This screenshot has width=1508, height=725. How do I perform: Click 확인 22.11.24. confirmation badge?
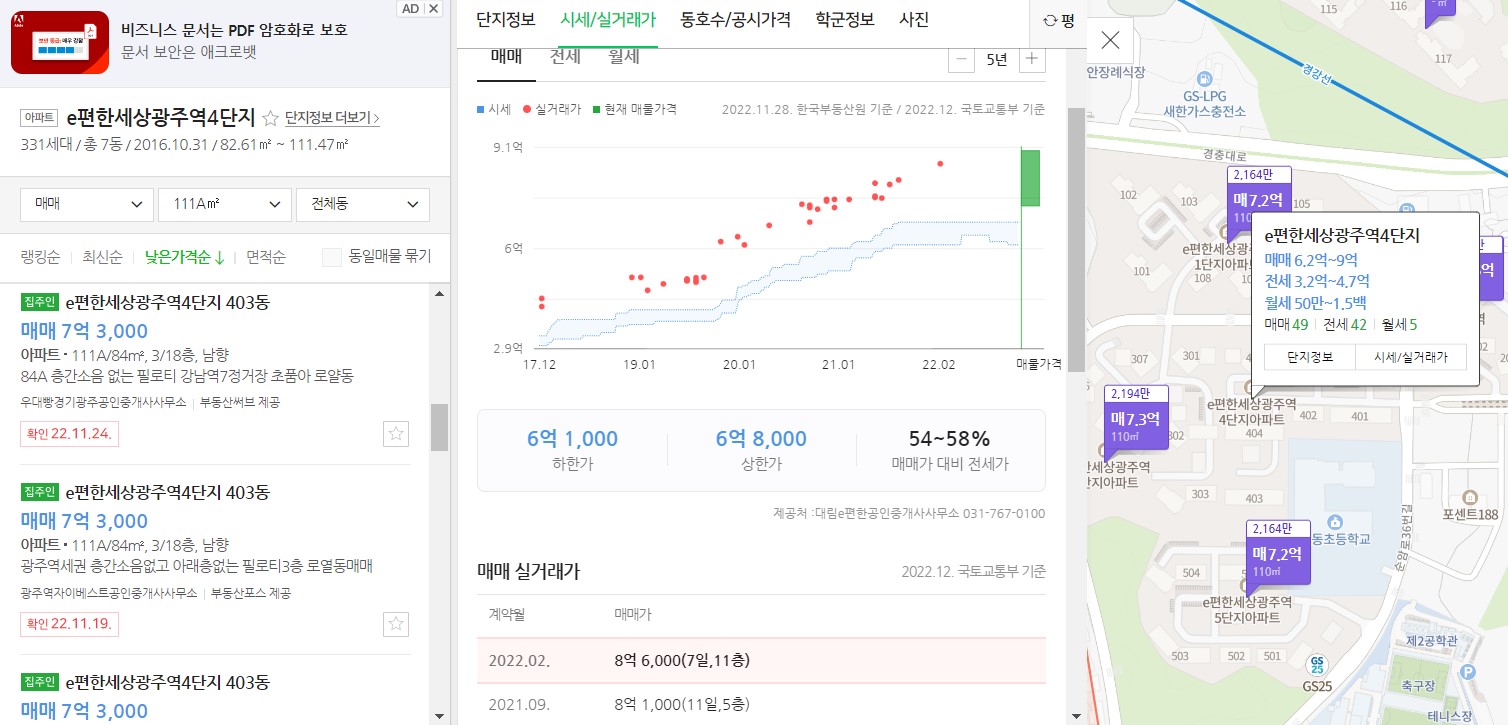[69, 433]
